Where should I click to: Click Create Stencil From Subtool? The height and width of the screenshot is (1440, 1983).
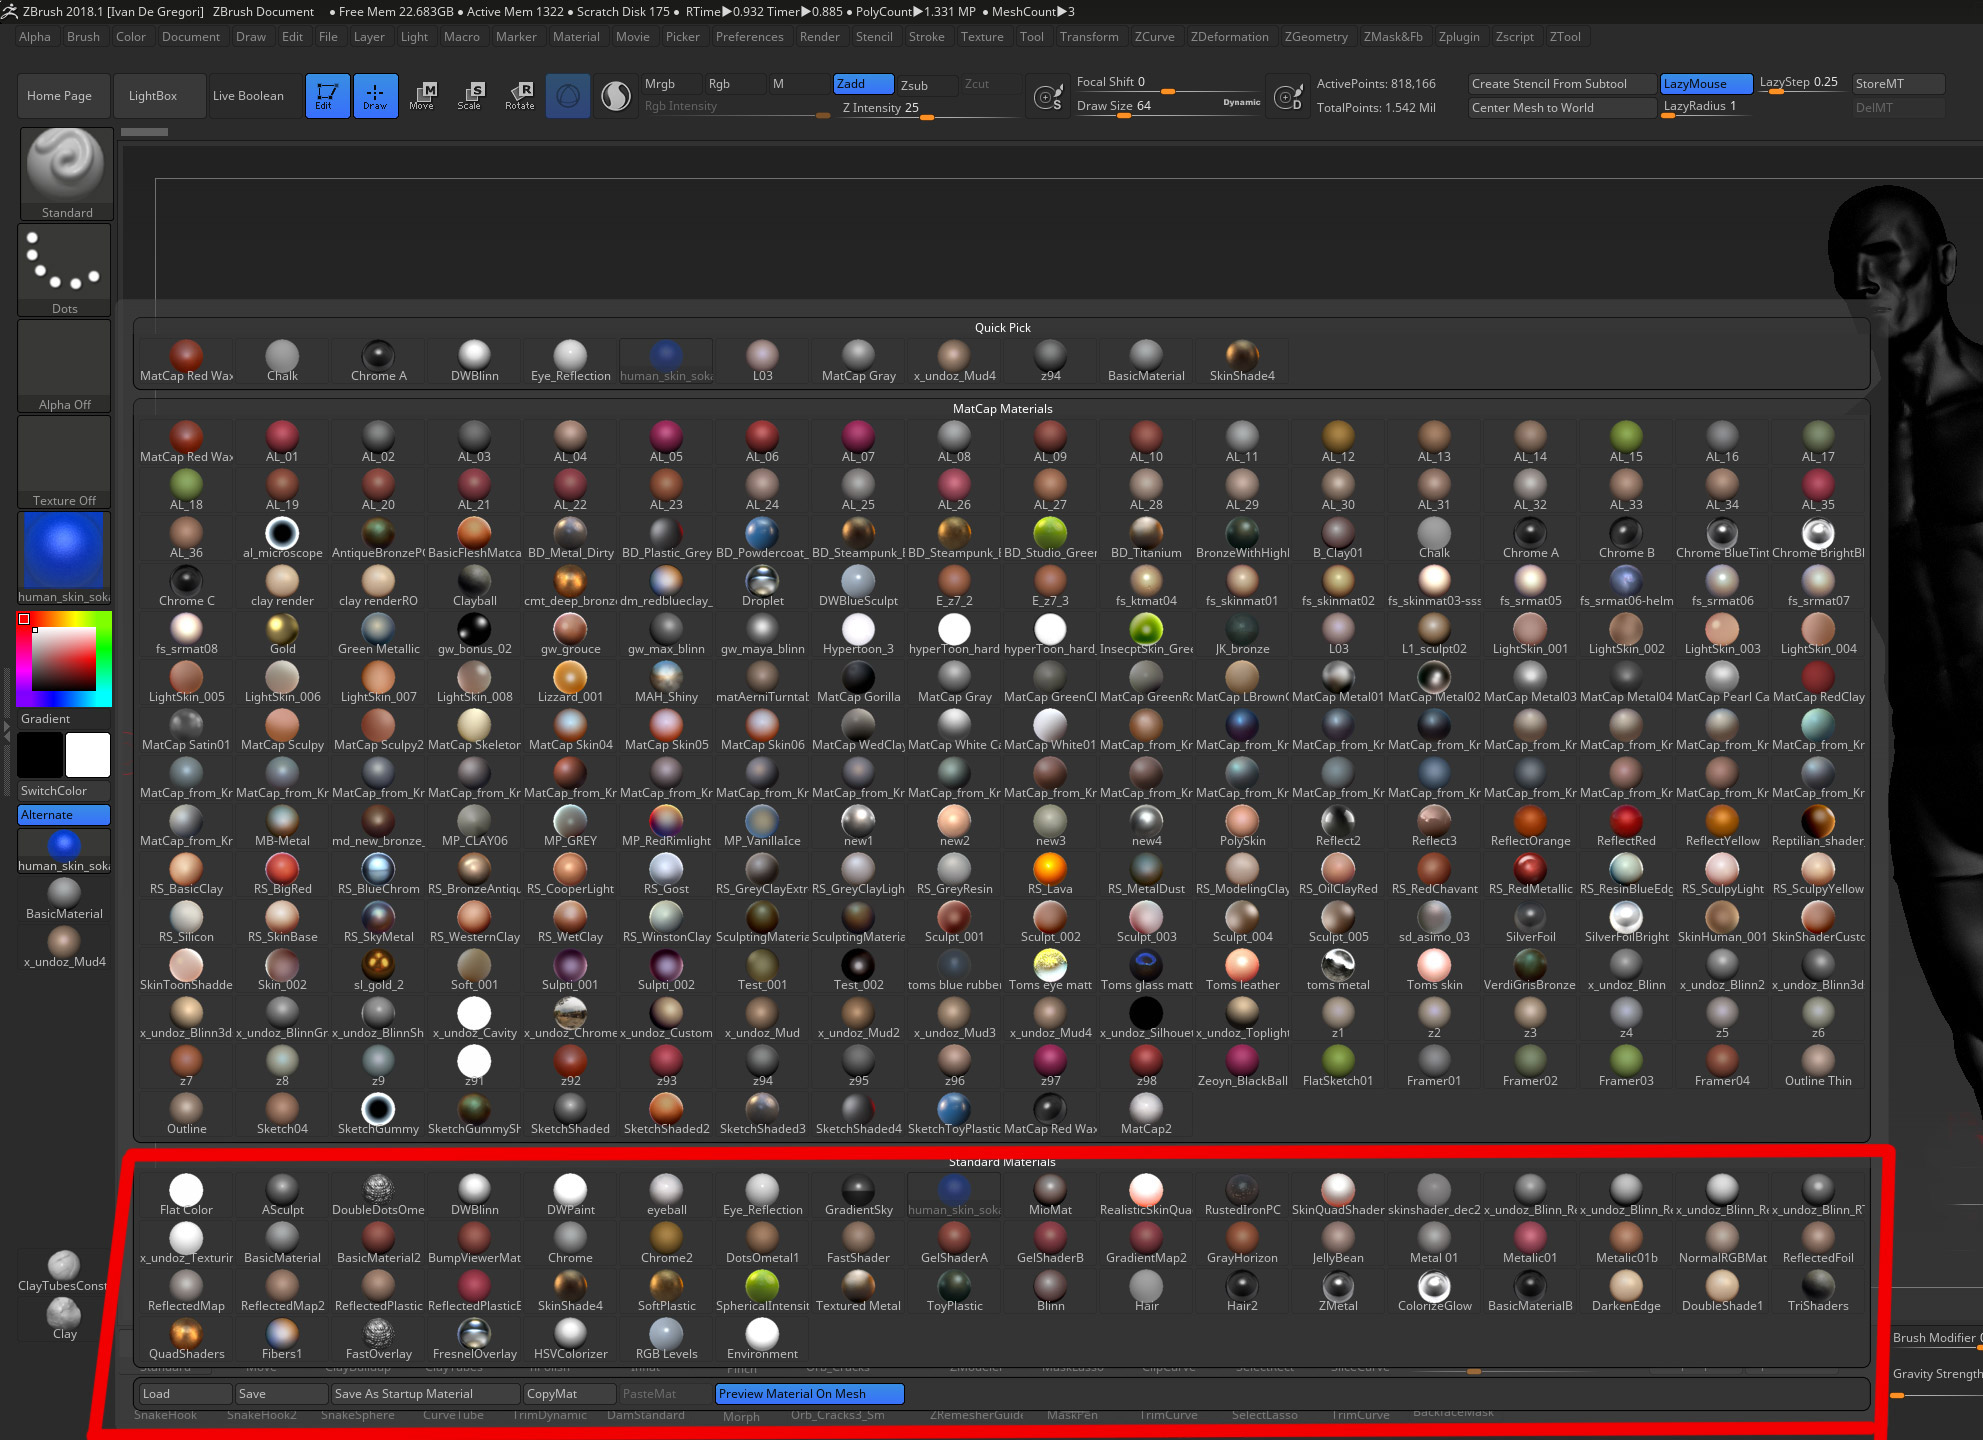(1562, 84)
